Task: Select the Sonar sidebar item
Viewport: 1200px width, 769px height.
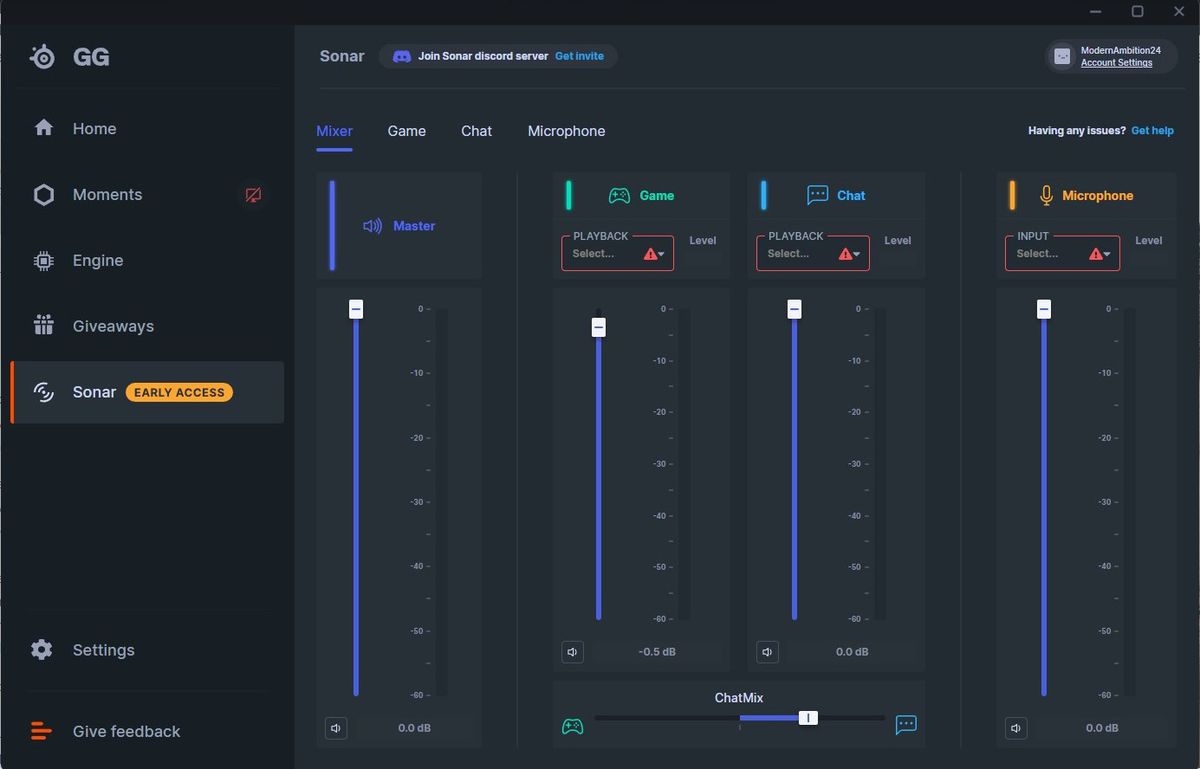Action: (147, 392)
